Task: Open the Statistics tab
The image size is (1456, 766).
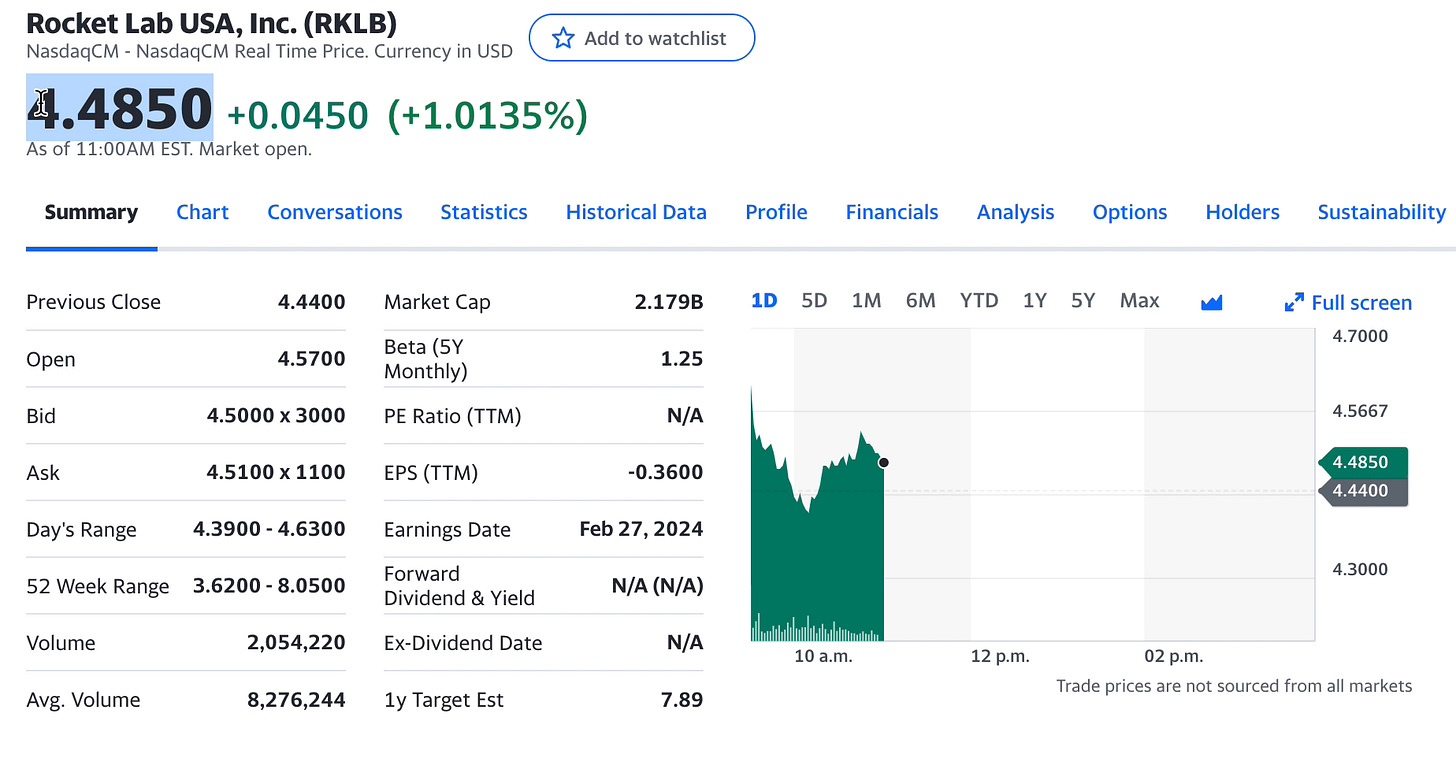Action: [484, 212]
